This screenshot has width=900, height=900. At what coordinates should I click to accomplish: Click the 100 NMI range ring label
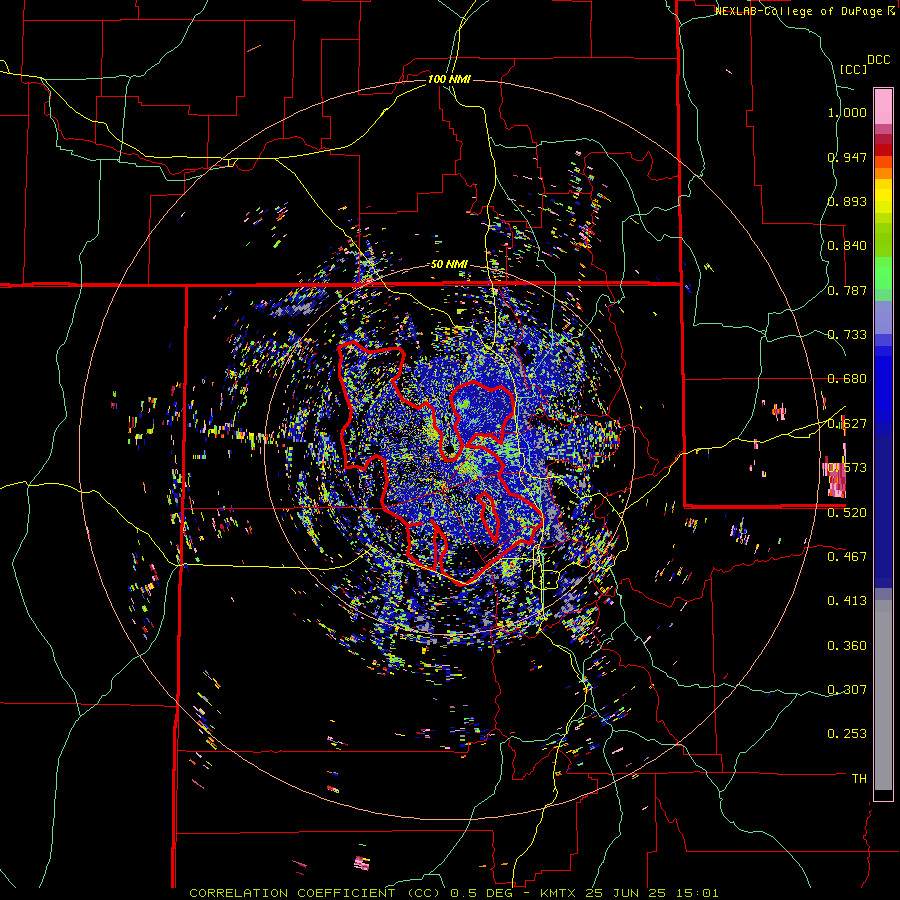click(x=449, y=79)
